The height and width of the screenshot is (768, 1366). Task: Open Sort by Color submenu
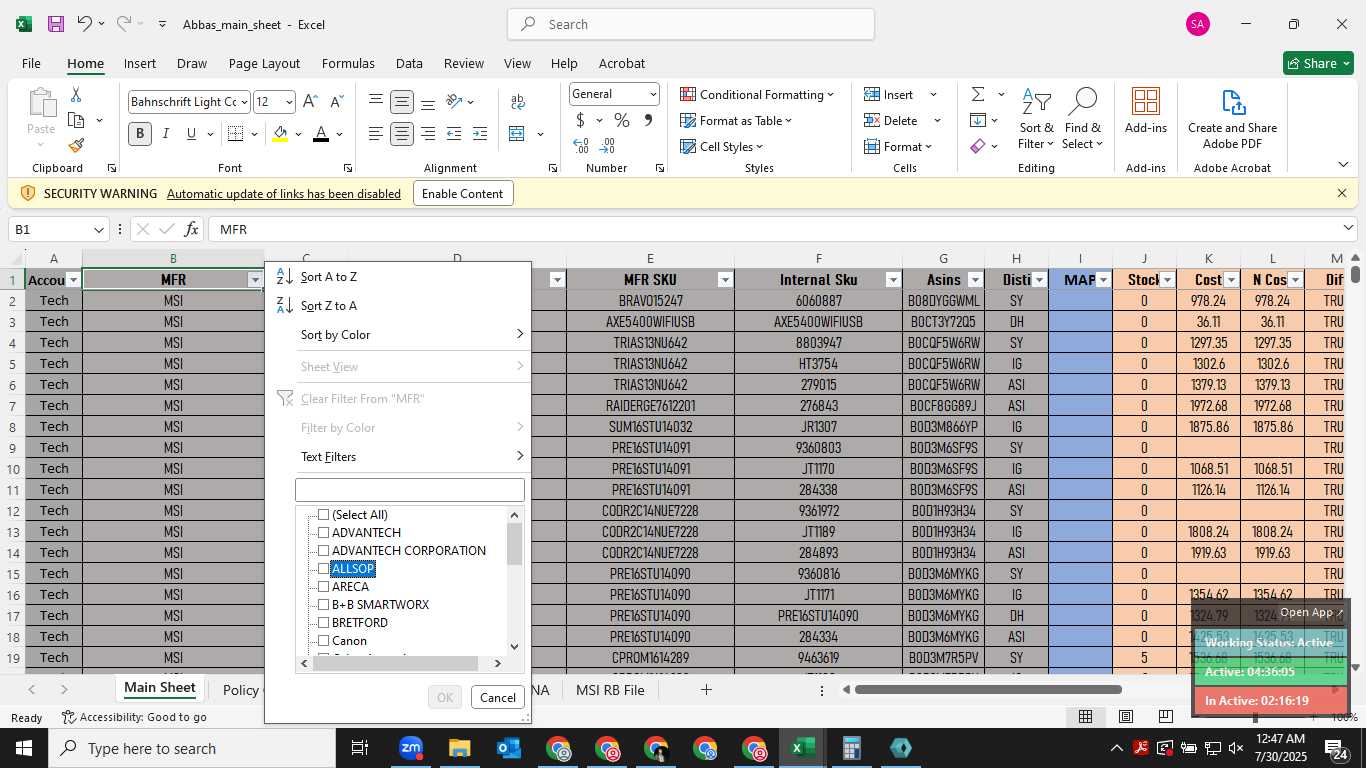pyautogui.click(x=397, y=335)
